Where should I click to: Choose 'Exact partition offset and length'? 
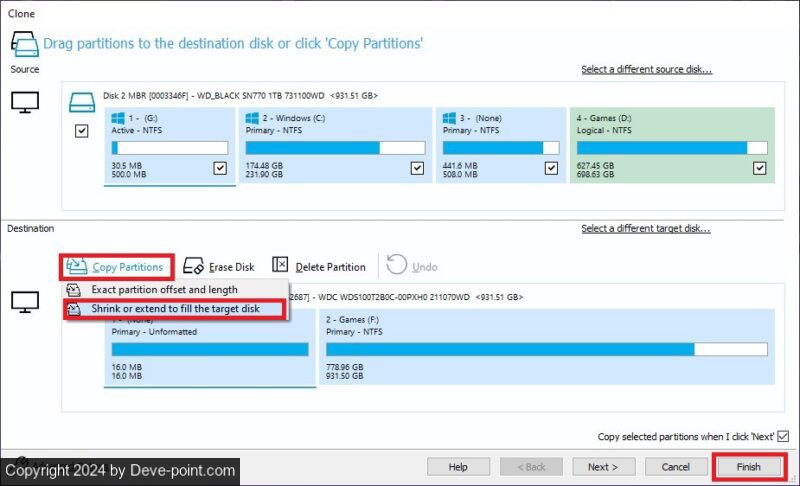(x=164, y=290)
